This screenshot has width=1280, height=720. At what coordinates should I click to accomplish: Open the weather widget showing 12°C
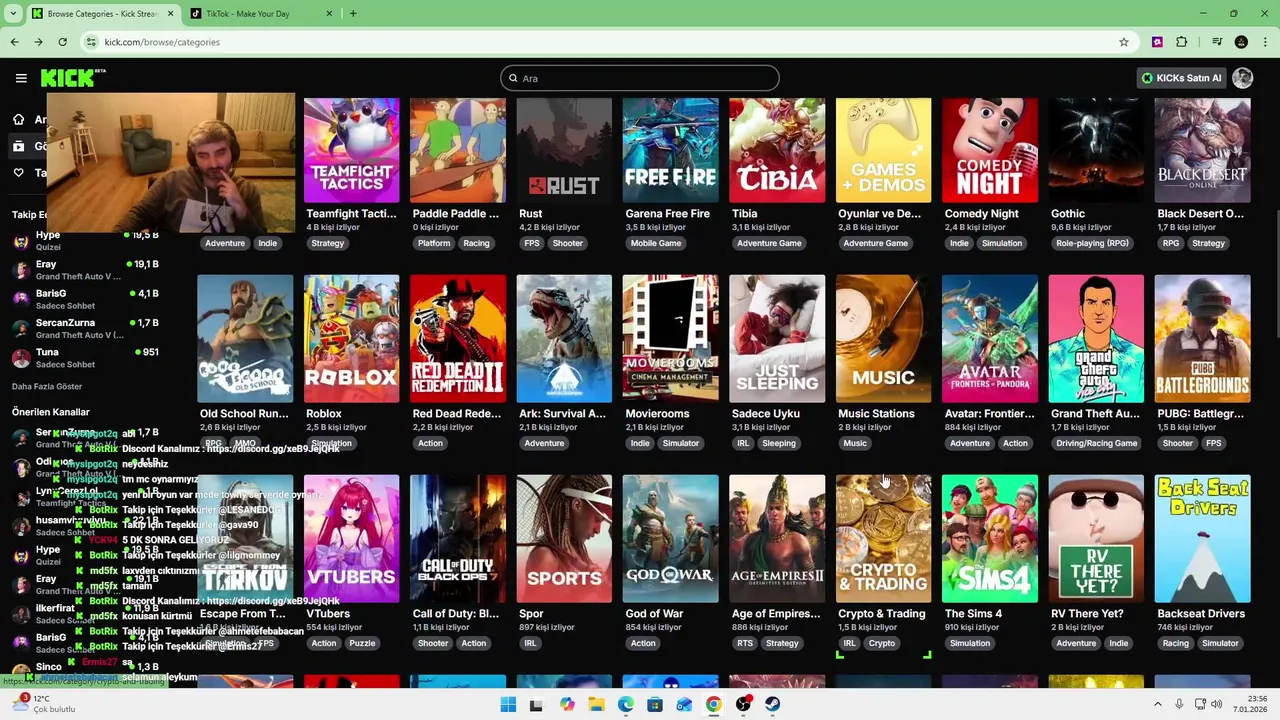tap(45, 704)
